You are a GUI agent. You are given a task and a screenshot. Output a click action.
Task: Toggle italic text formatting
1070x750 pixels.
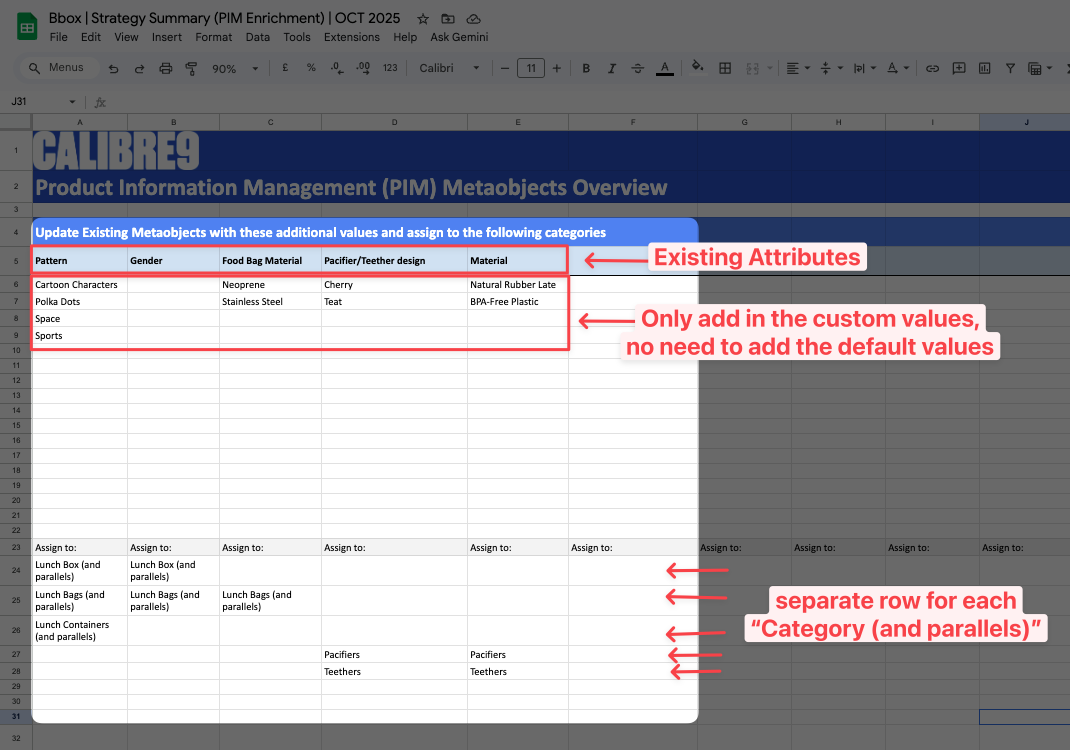(x=612, y=68)
